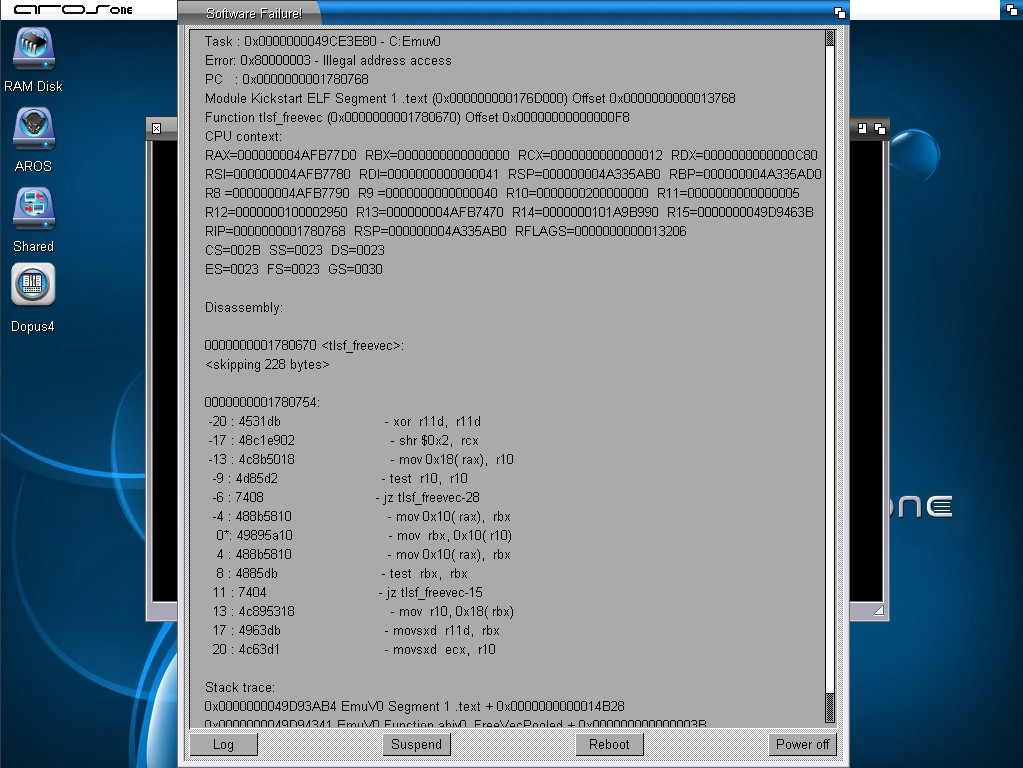Click the Software Failure window depth gadget
The width and height of the screenshot is (1023, 768).
coord(840,13)
